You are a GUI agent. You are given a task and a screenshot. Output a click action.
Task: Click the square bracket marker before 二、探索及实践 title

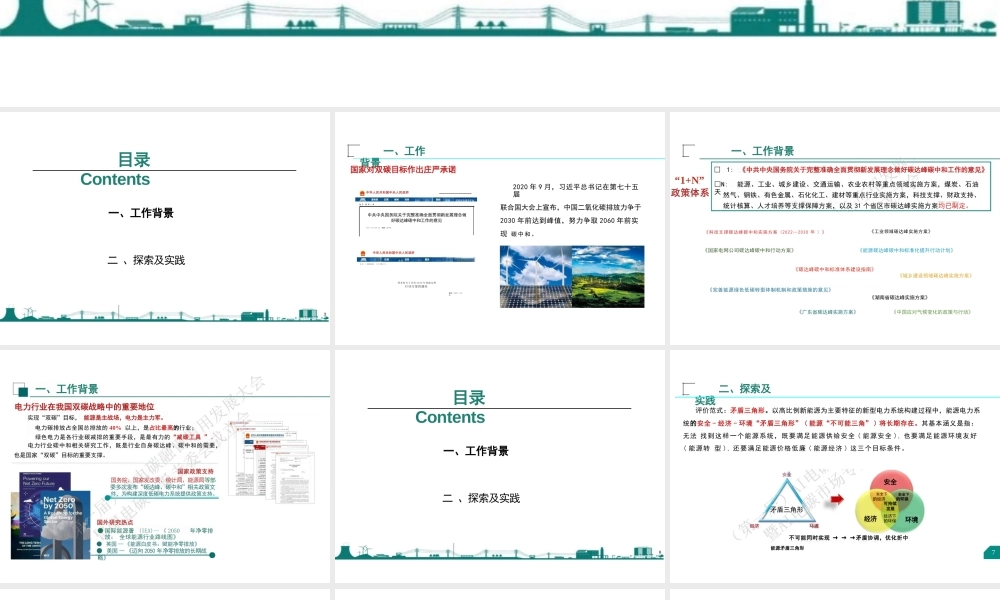pyautogui.click(x=687, y=387)
